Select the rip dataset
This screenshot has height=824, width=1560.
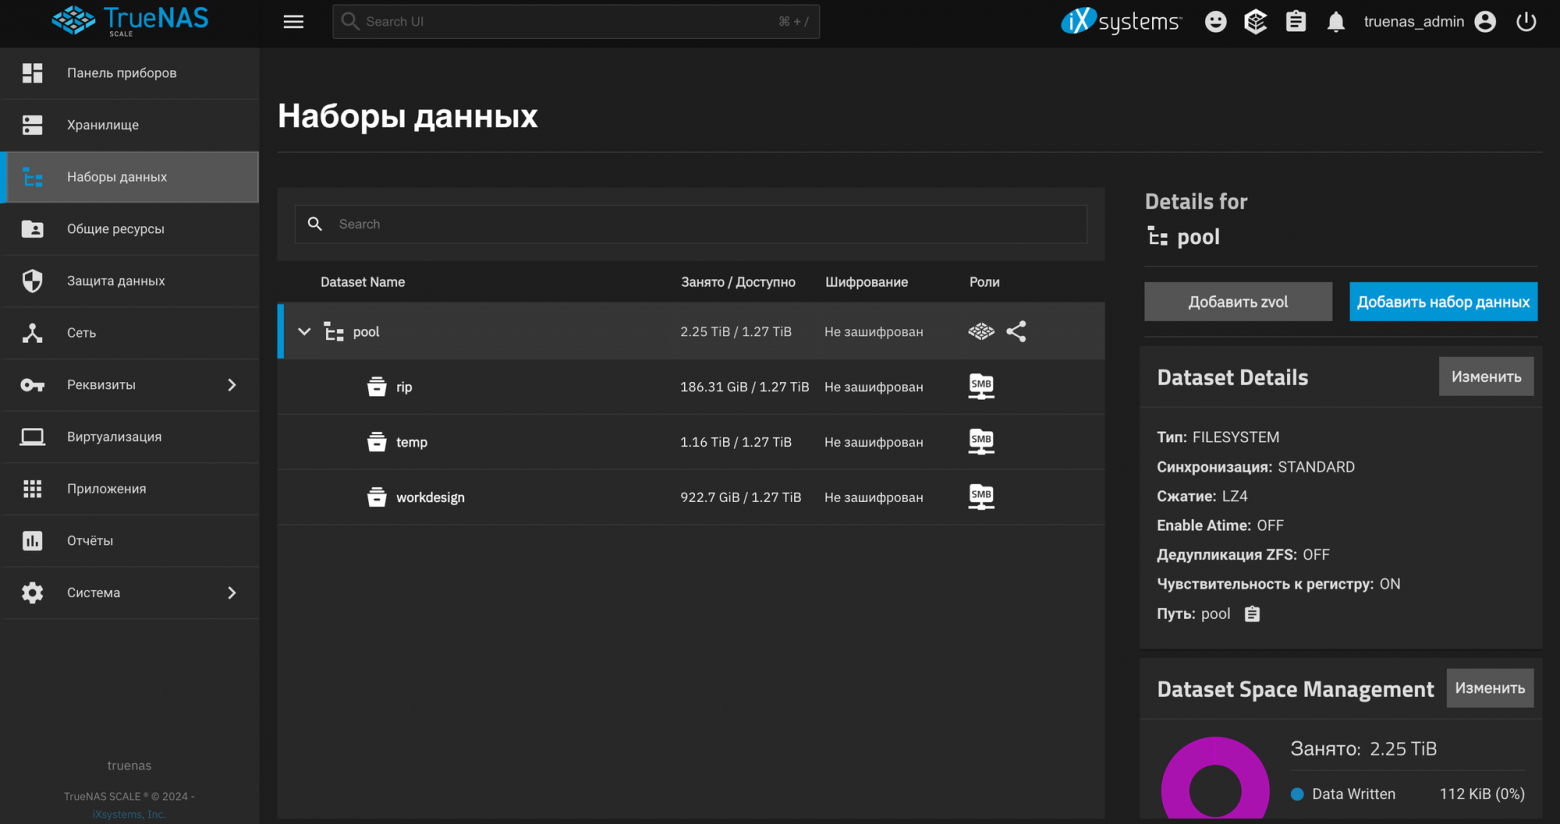[691, 387]
